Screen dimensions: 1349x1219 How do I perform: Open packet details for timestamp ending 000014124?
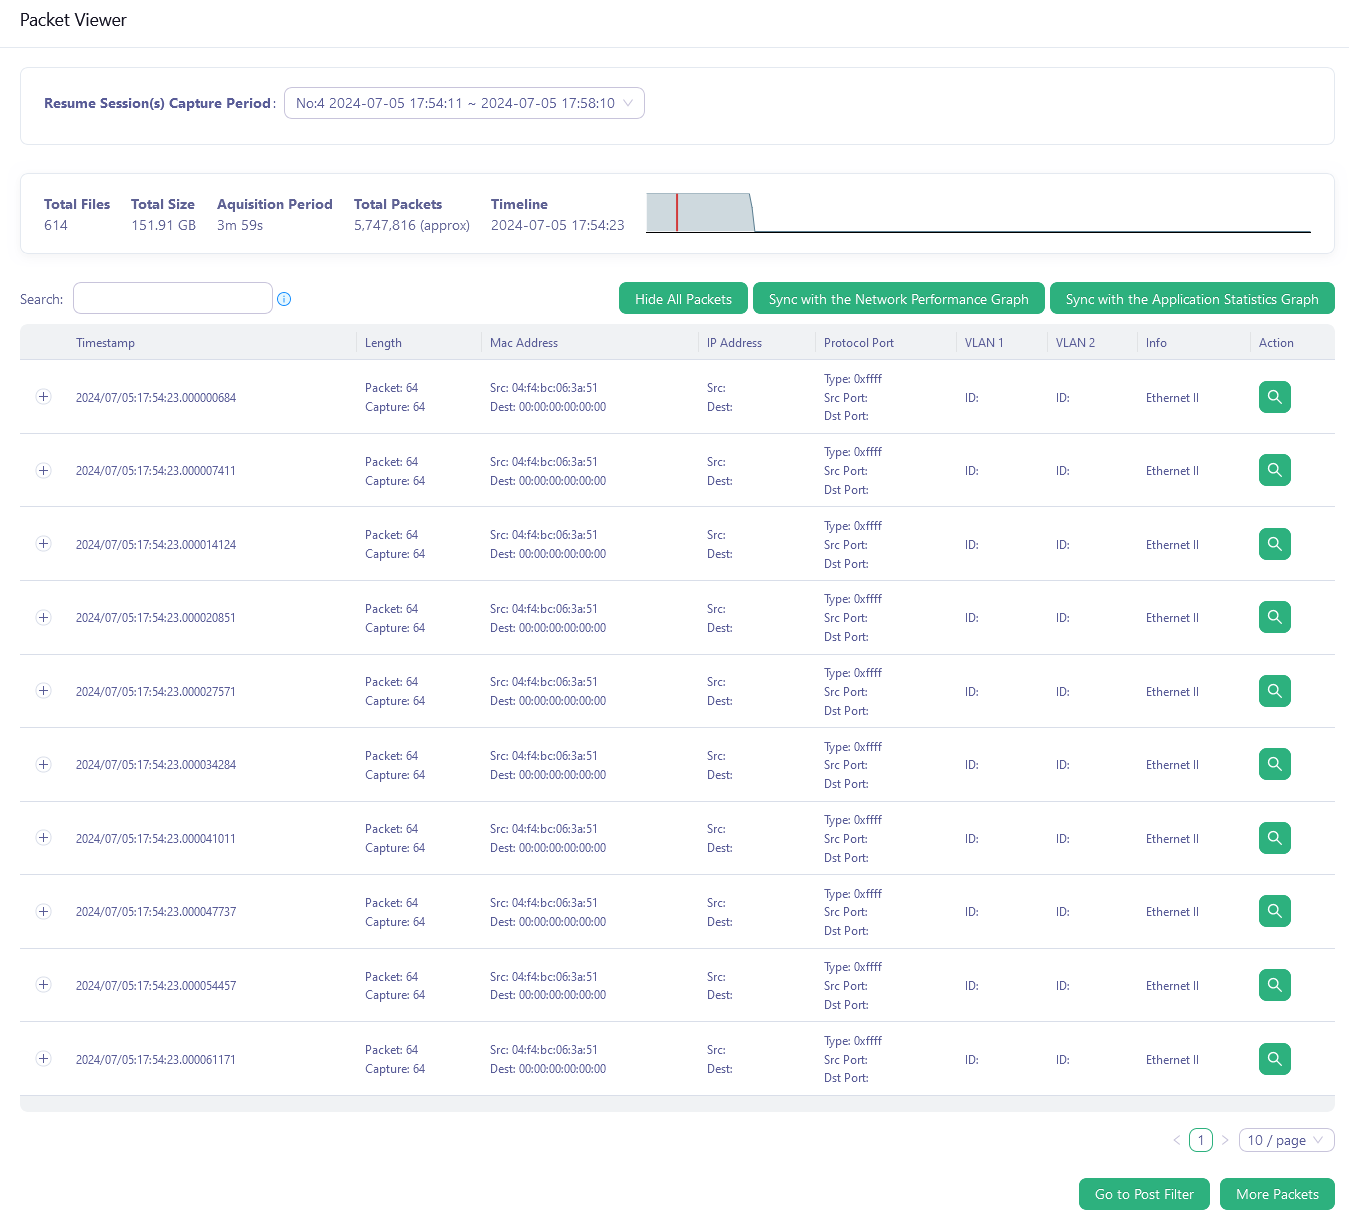1274,544
